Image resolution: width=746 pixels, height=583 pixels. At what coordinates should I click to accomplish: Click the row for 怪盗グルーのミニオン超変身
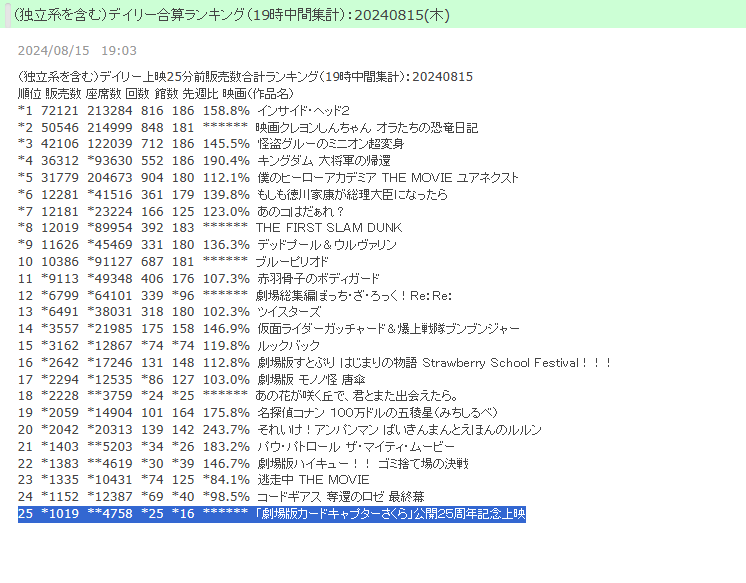[211, 144]
